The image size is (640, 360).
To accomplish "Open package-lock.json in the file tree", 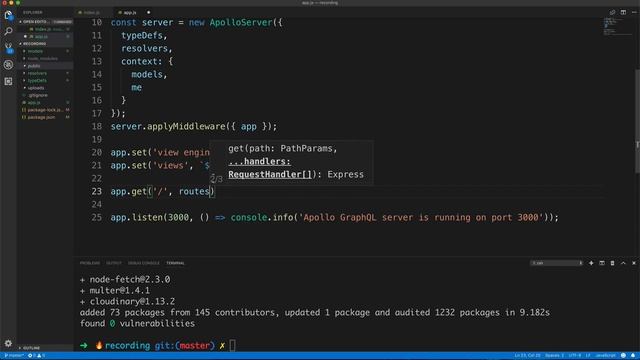I will click(x=45, y=110).
